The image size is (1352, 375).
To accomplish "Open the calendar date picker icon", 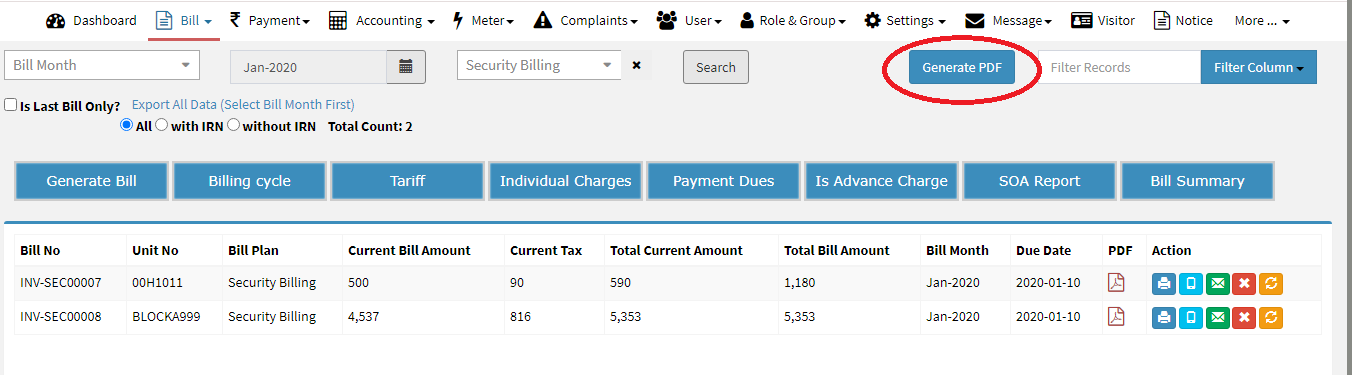I will (x=406, y=67).
